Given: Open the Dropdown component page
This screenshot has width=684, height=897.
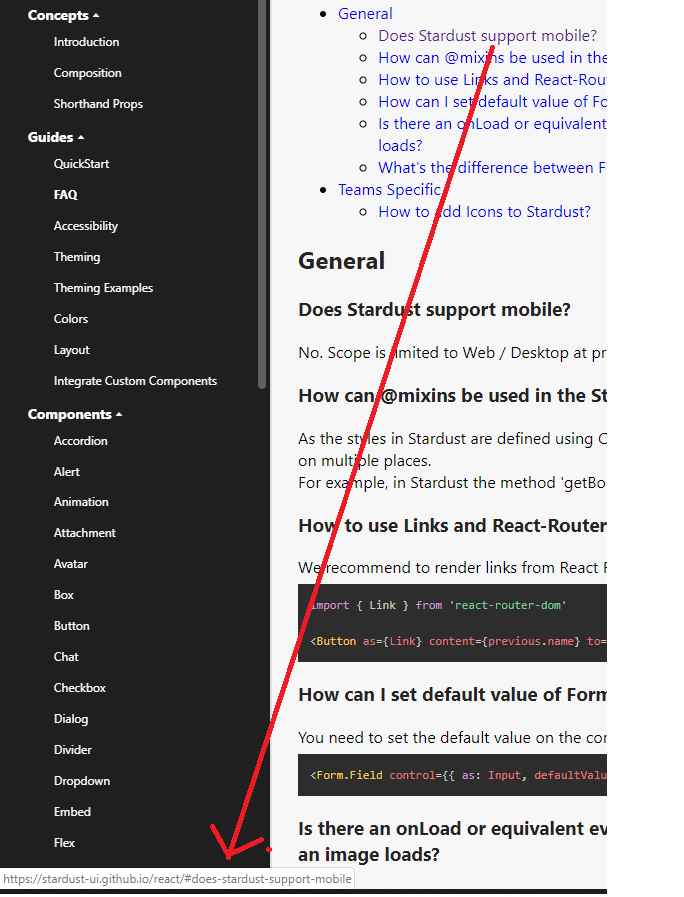Looking at the screenshot, I should (82, 780).
